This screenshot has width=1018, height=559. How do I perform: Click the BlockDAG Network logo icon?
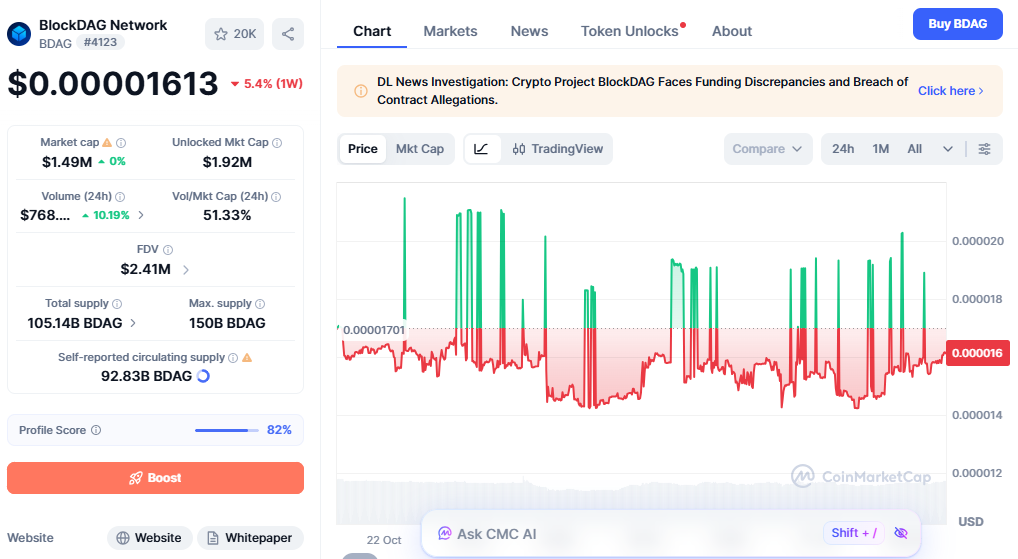[x=19, y=34]
